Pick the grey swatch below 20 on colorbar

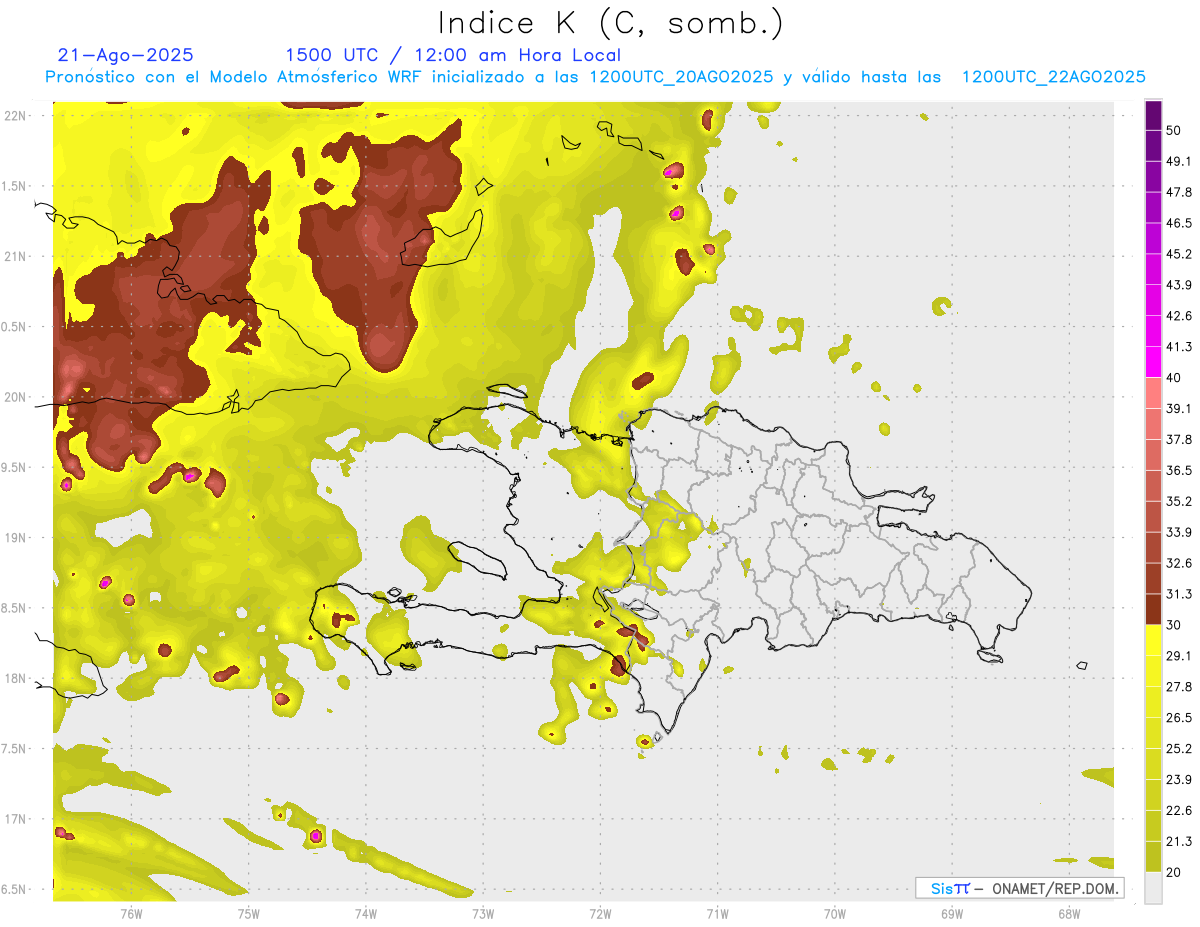pos(1153,887)
